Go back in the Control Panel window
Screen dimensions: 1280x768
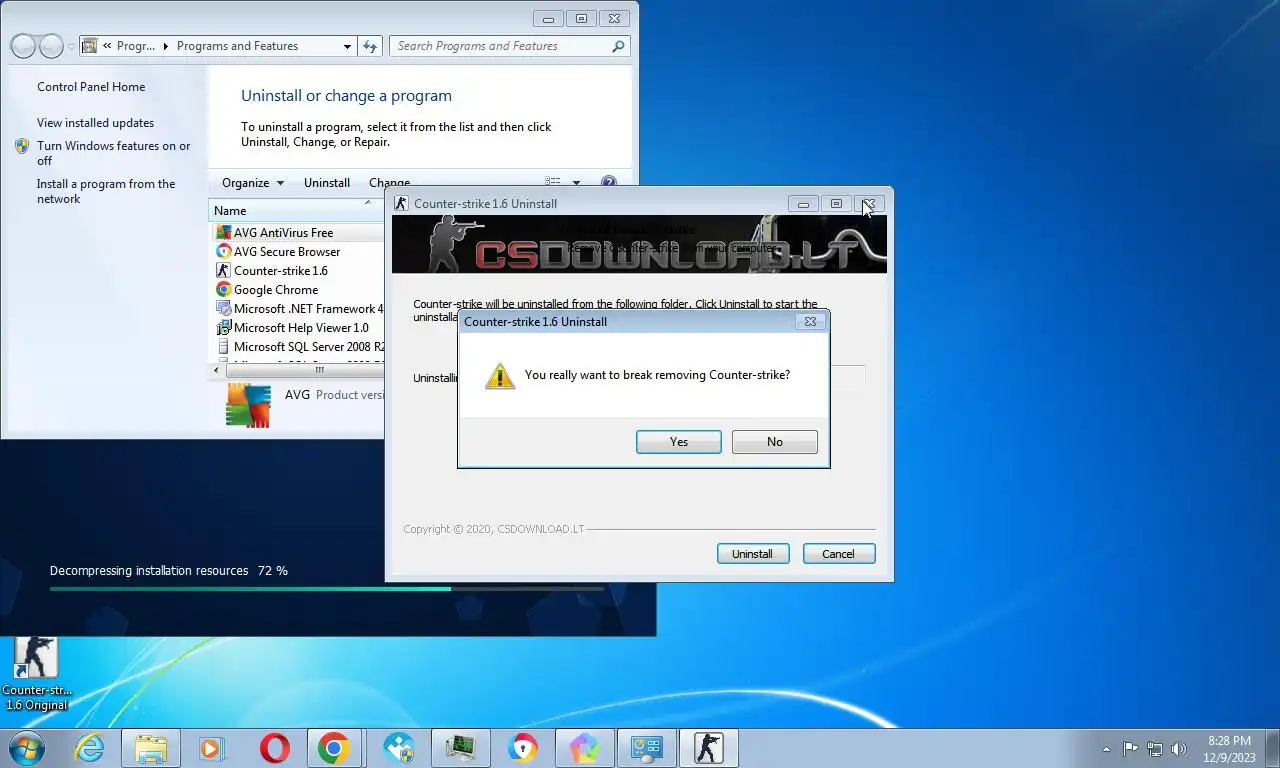coord(23,46)
